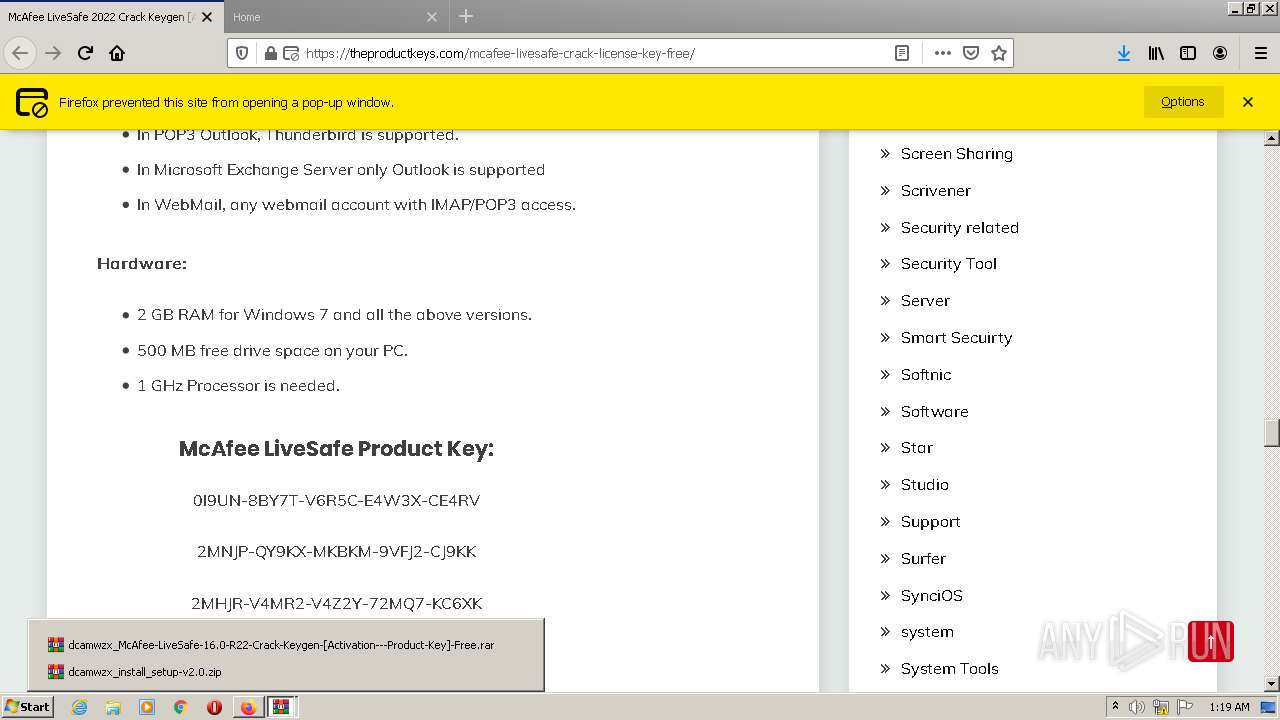Screen dimensions: 1280x720
Task: Go back to the previous page
Action: point(20,53)
